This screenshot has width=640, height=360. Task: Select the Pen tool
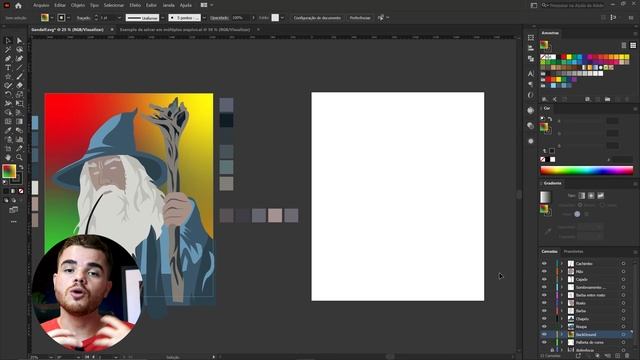(x=8, y=58)
